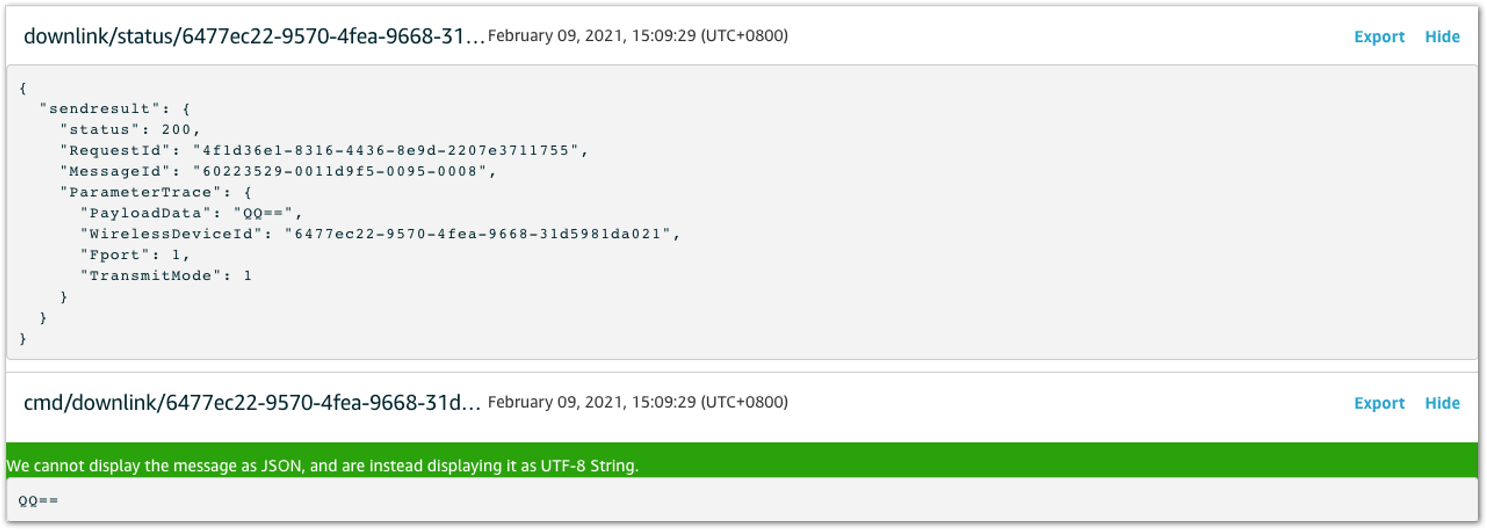Click the RequestId value in the JSON

tap(386, 150)
